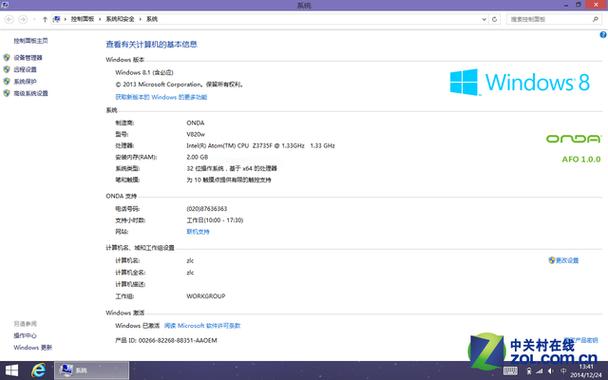Click System breadcrumb in address bar

[152, 19]
